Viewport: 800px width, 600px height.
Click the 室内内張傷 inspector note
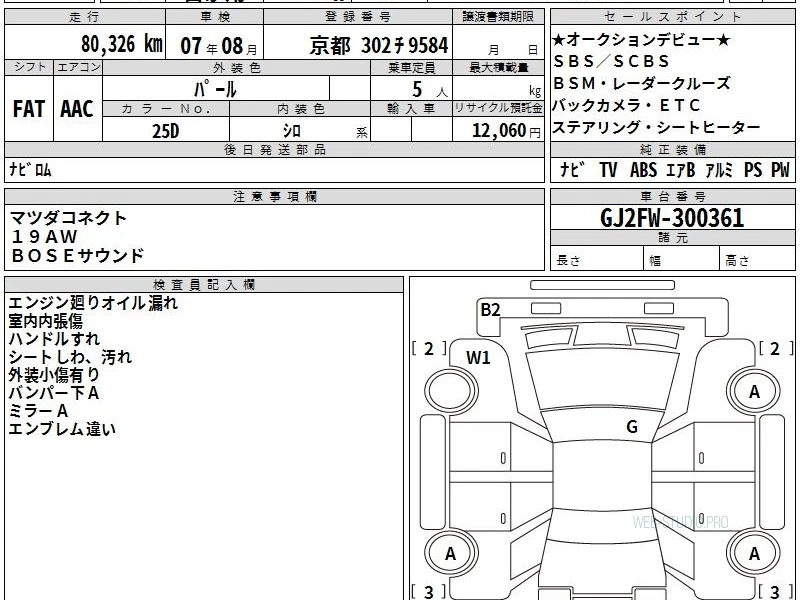click(46, 321)
